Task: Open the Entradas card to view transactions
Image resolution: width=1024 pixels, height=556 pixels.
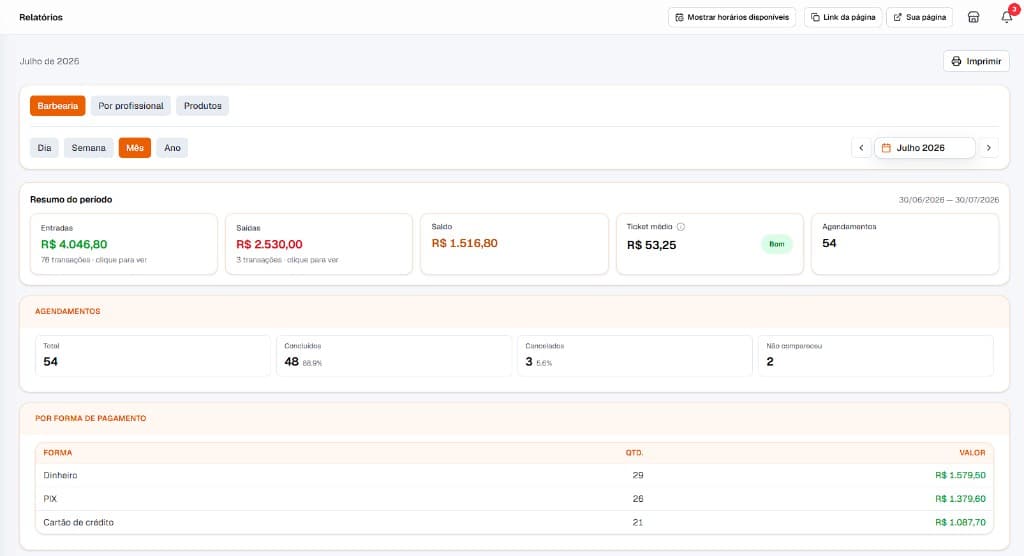Action: 123,244
